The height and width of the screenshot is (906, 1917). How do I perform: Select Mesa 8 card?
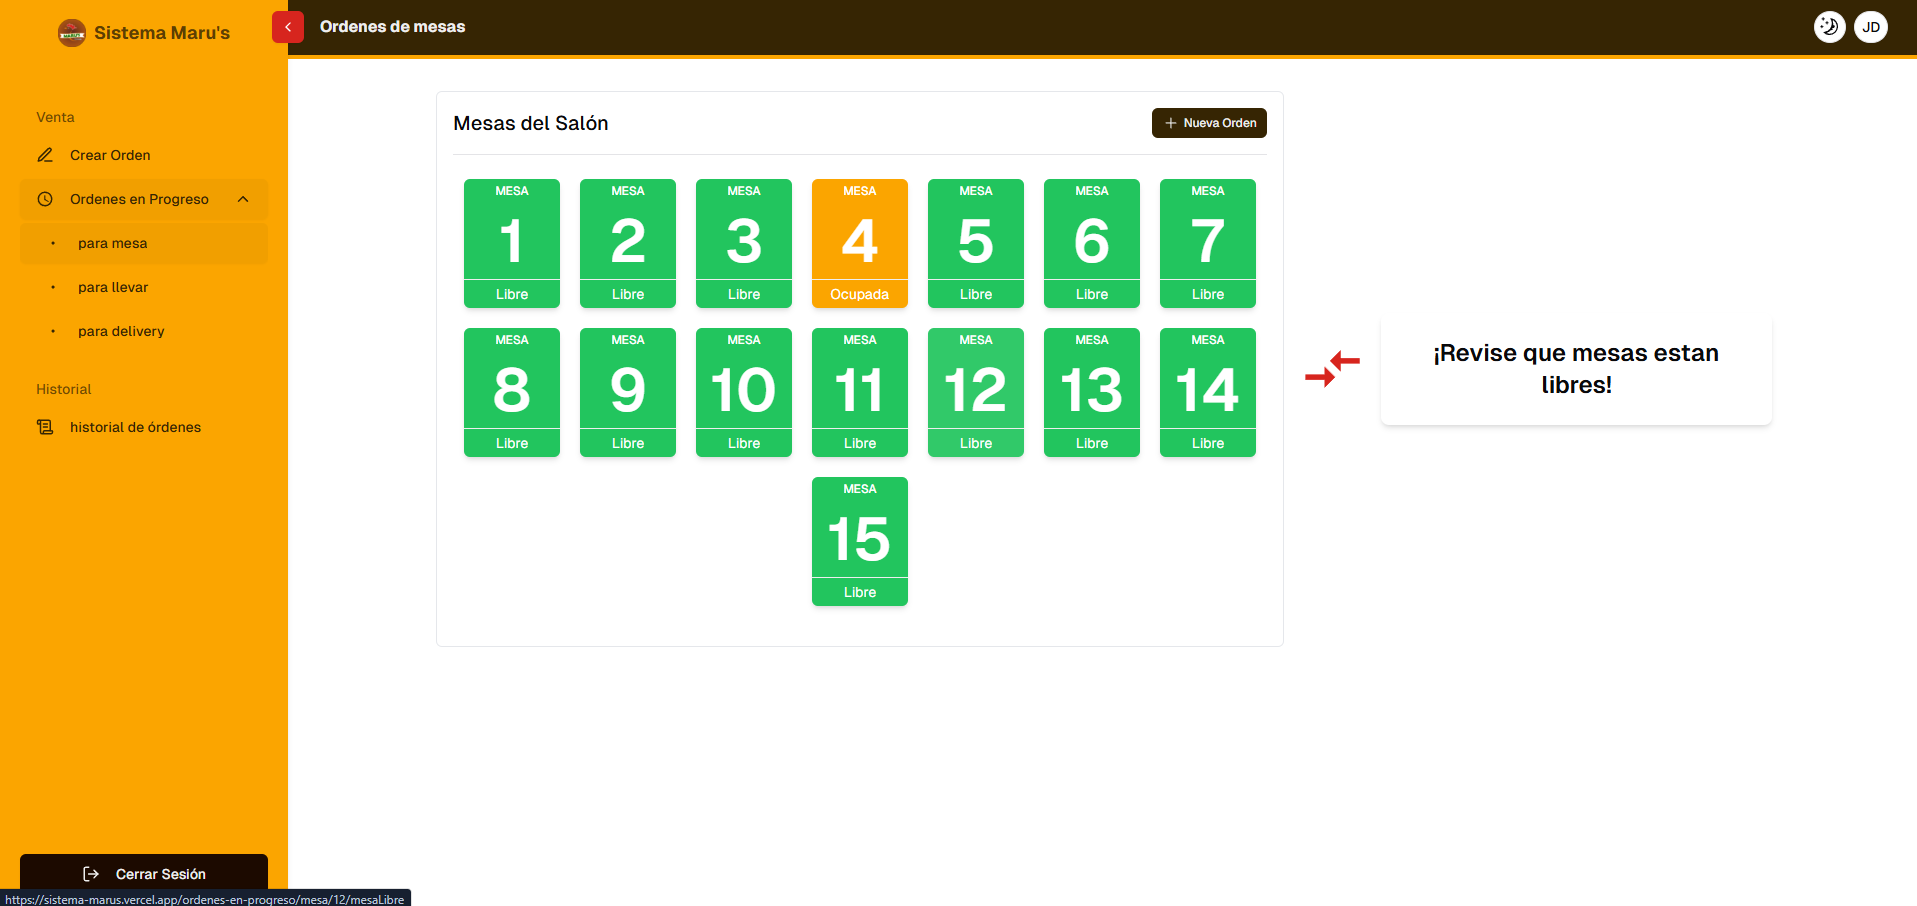[x=512, y=392]
